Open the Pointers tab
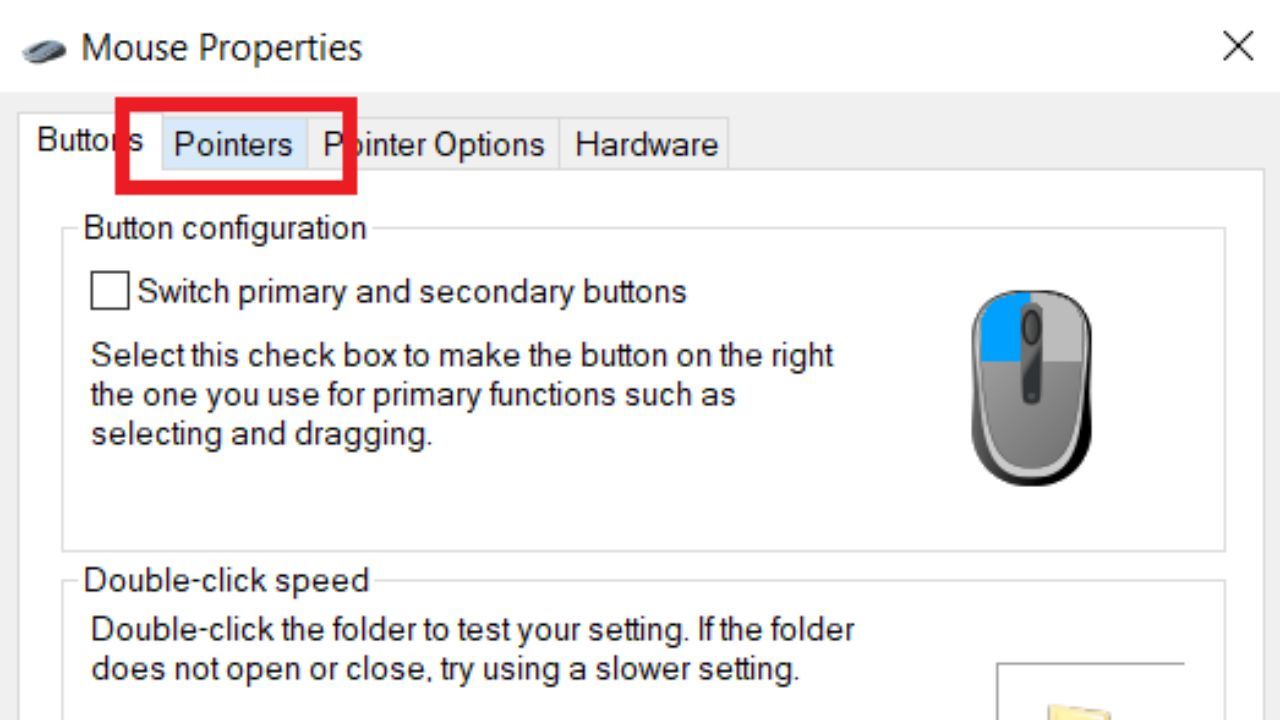 pos(233,145)
